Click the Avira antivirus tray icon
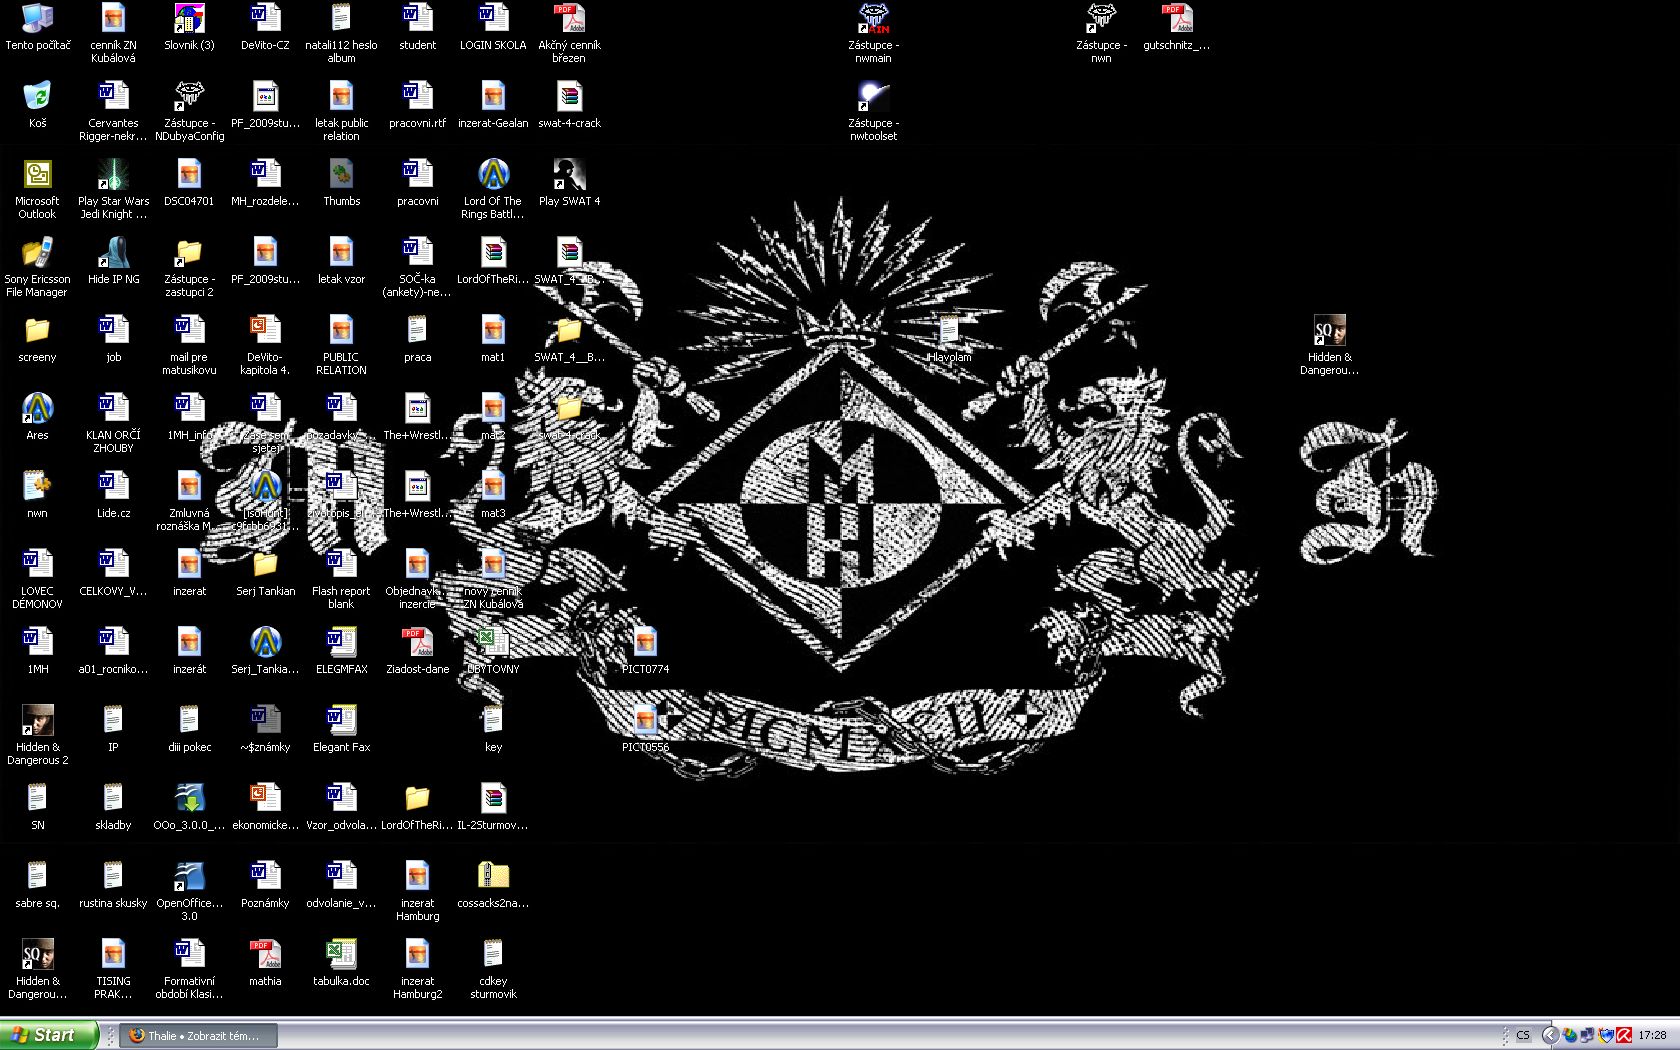 [x=1625, y=1036]
